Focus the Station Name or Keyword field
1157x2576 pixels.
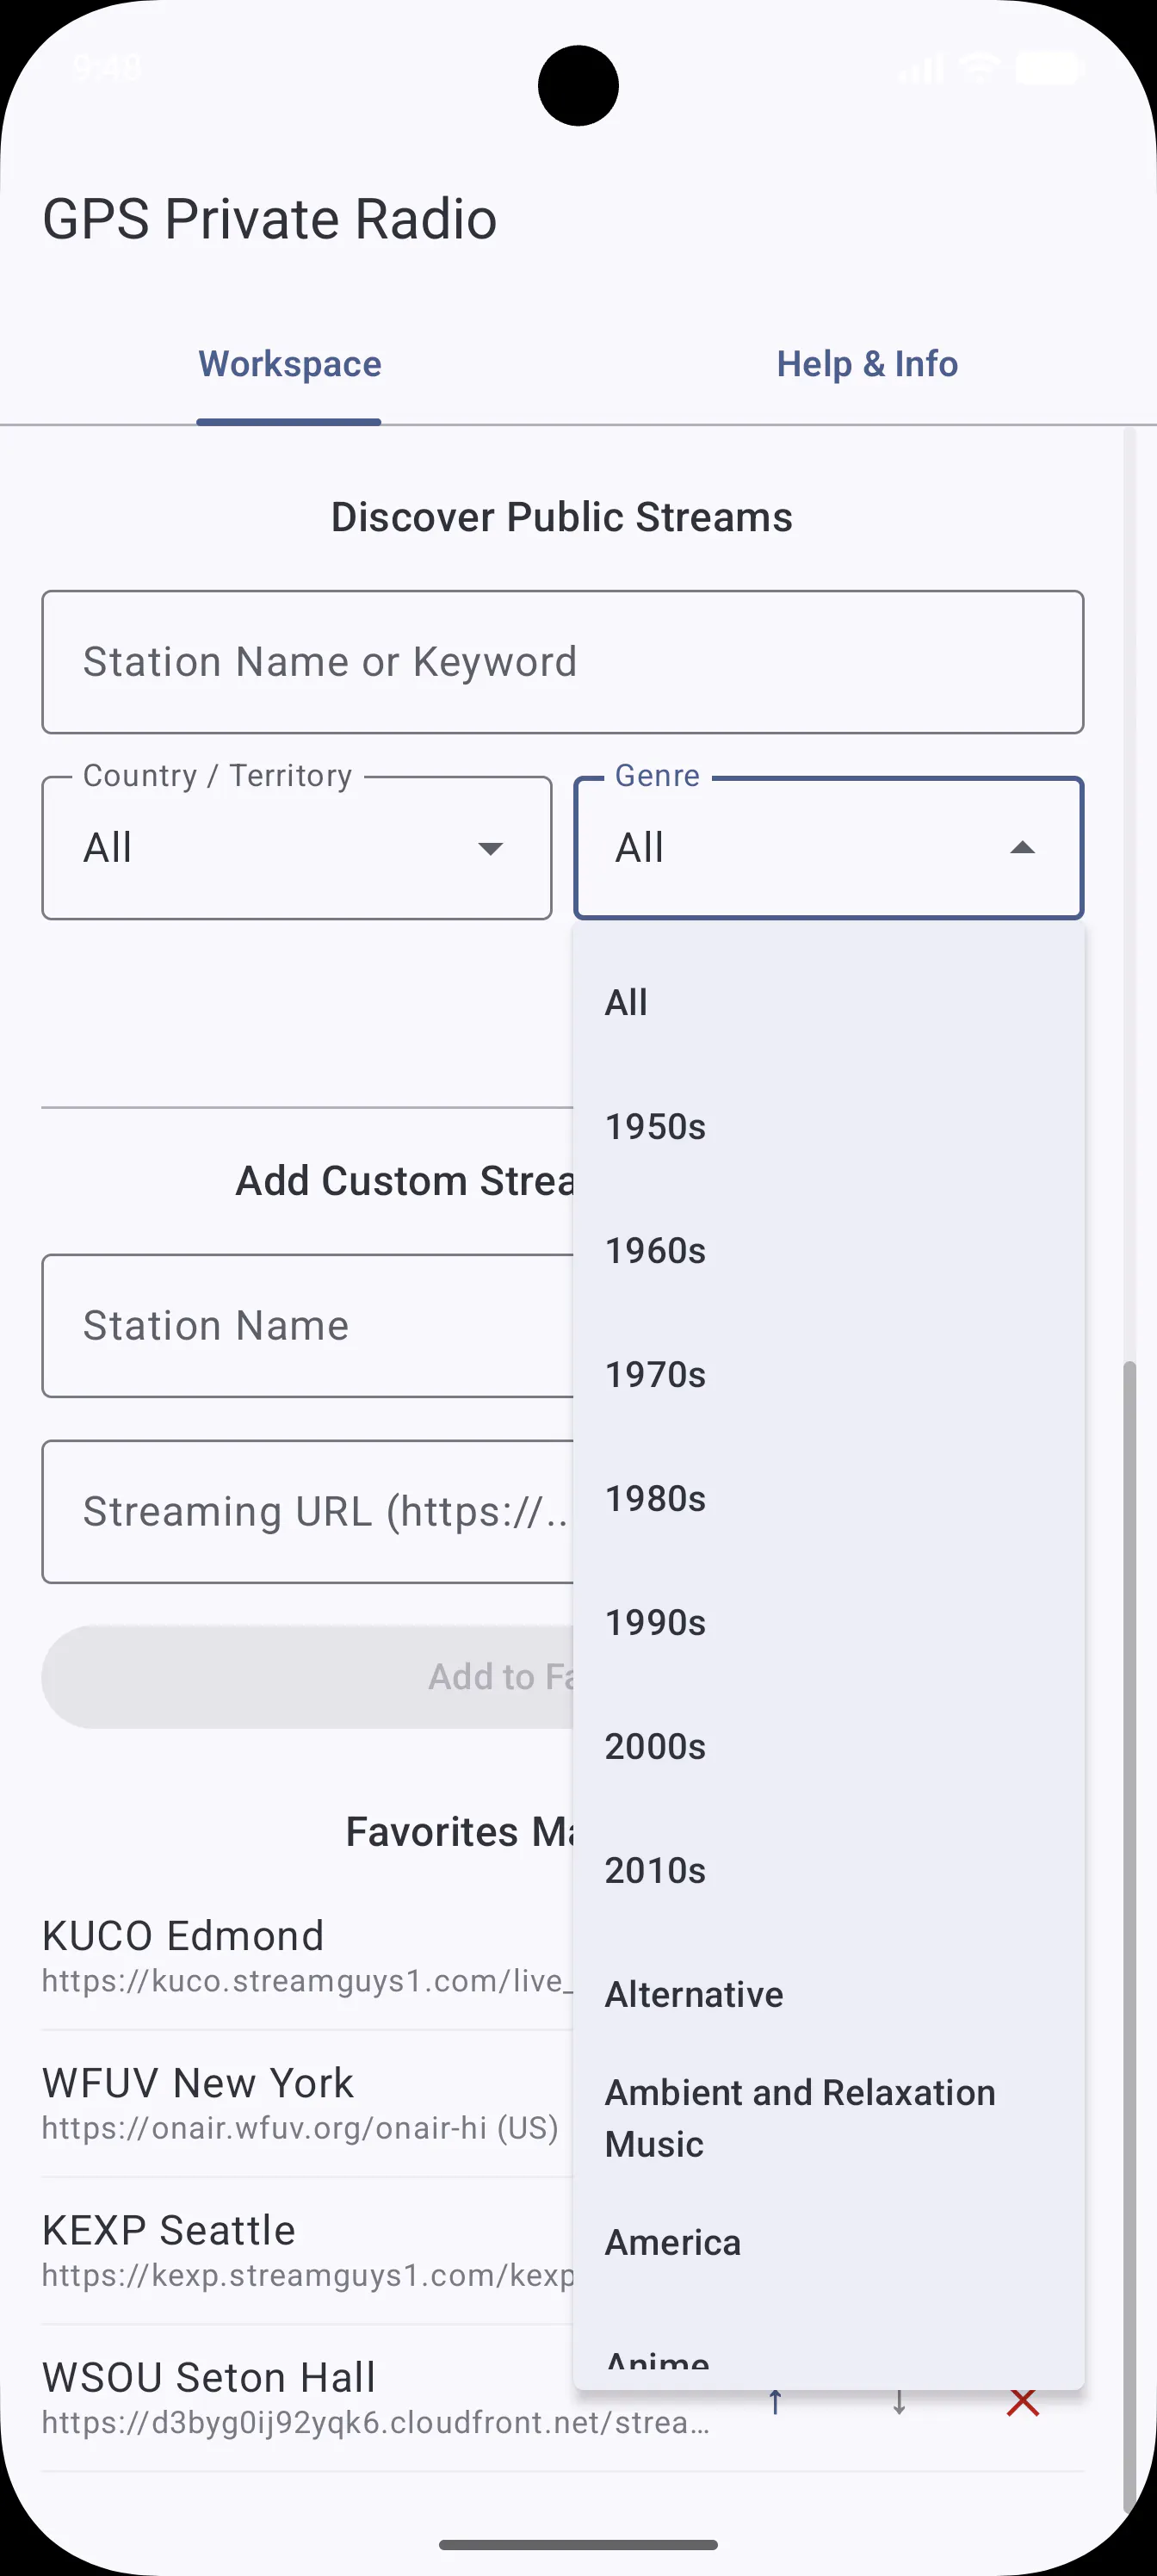[x=562, y=662]
